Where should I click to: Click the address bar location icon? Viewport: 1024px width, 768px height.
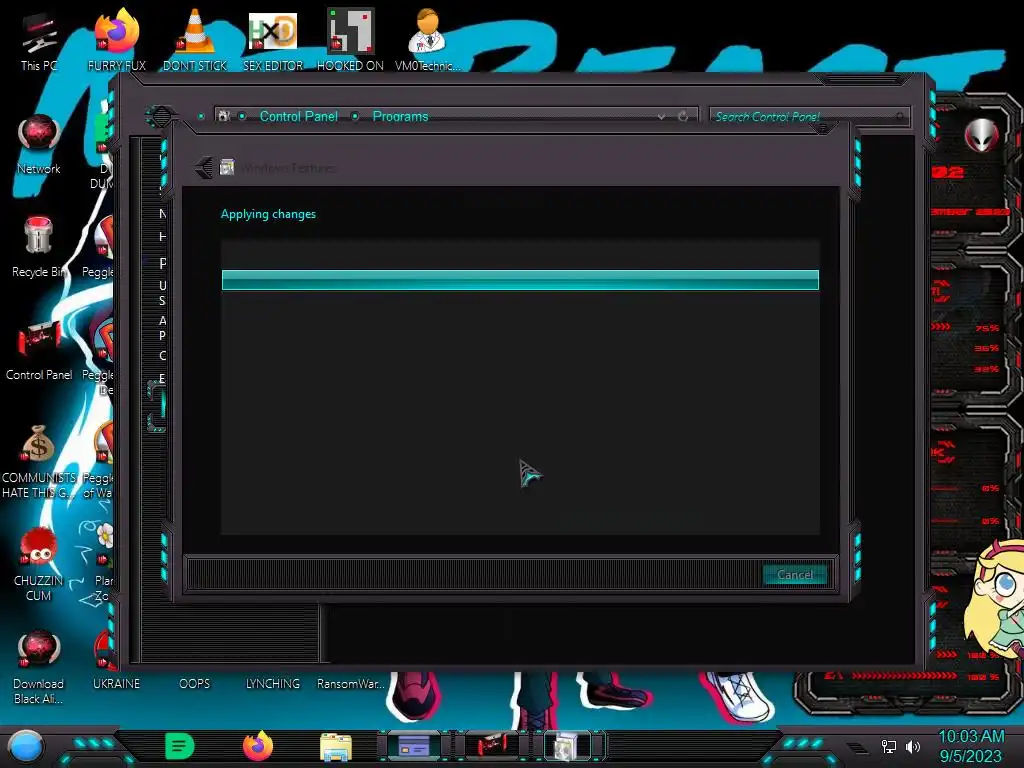pyautogui.click(x=224, y=116)
